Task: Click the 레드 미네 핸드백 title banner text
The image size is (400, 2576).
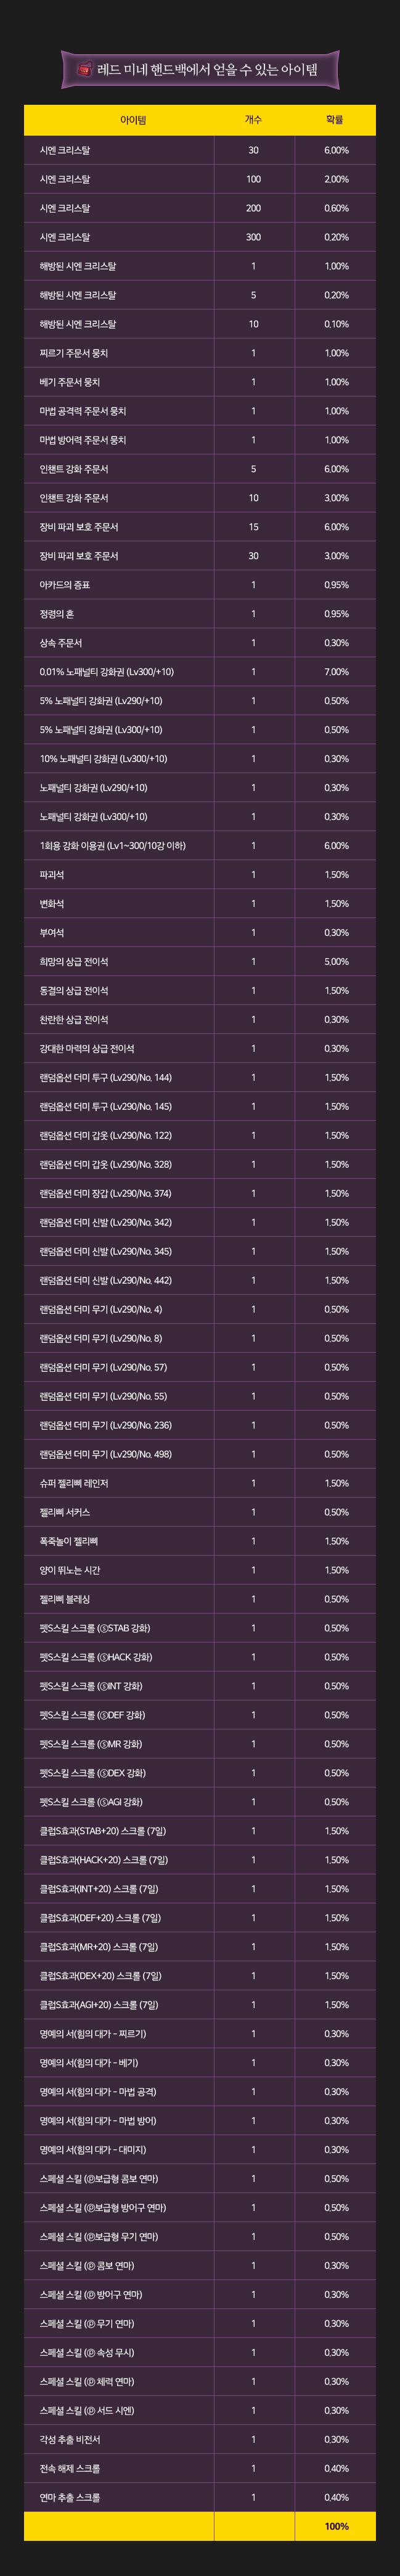Action: click(208, 70)
